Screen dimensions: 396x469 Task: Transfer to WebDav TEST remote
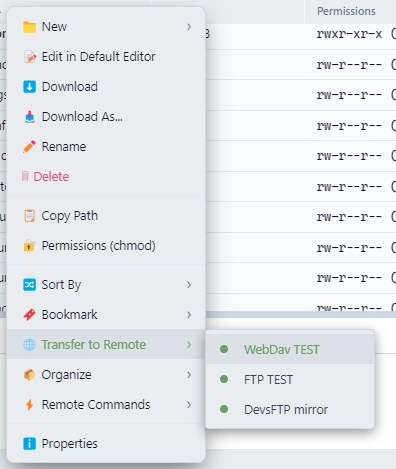click(290, 349)
